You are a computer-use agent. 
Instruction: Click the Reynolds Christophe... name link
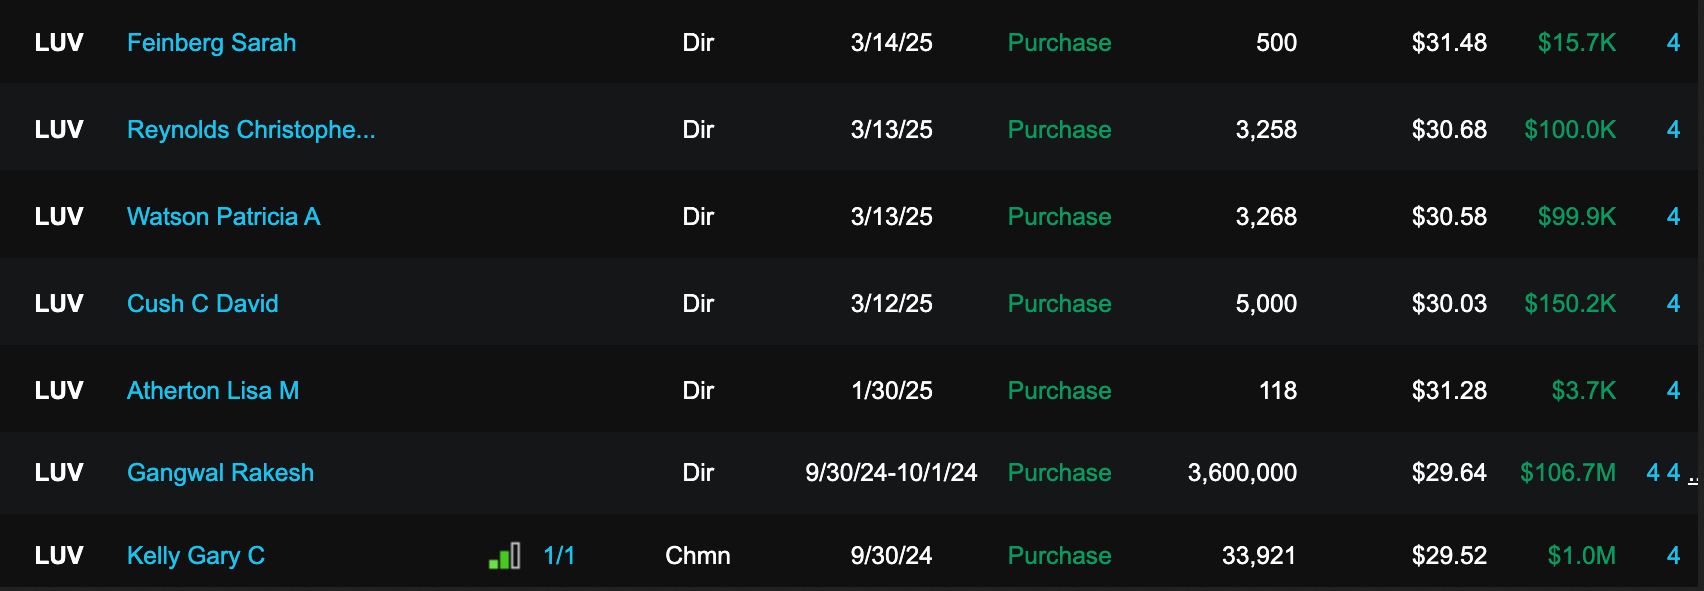pos(251,130)
